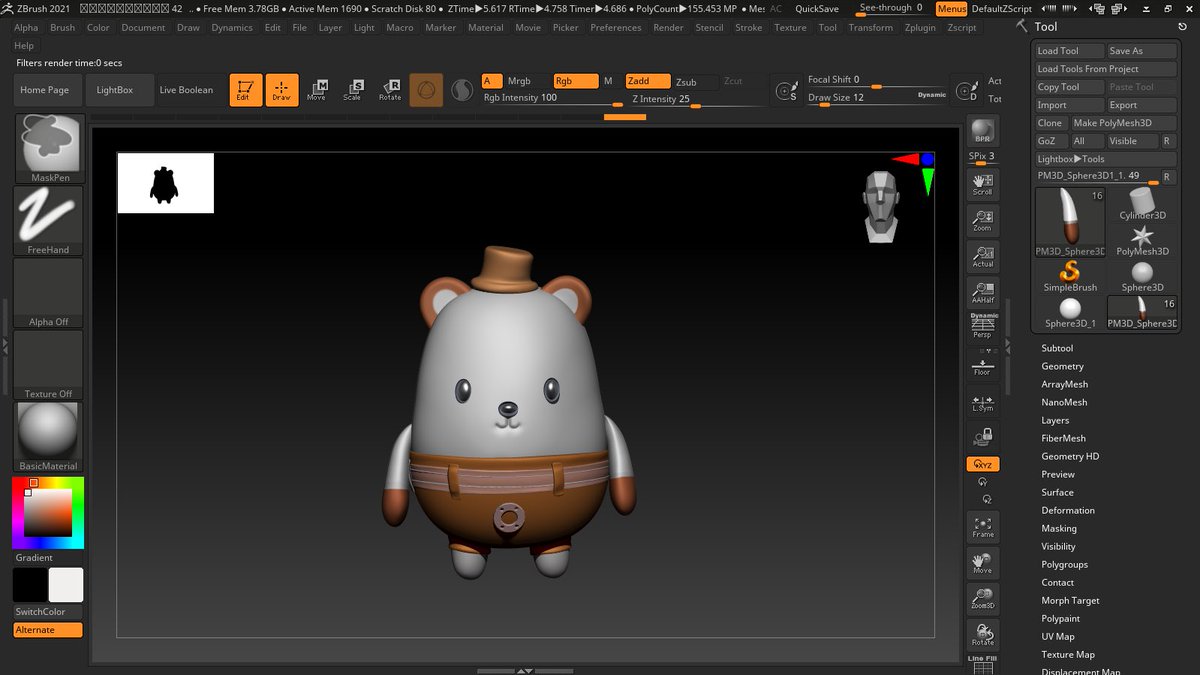This screenshot has width=1200, height=675.
Task: Expand the Layers subpalette
Action: pos(1055,420)
